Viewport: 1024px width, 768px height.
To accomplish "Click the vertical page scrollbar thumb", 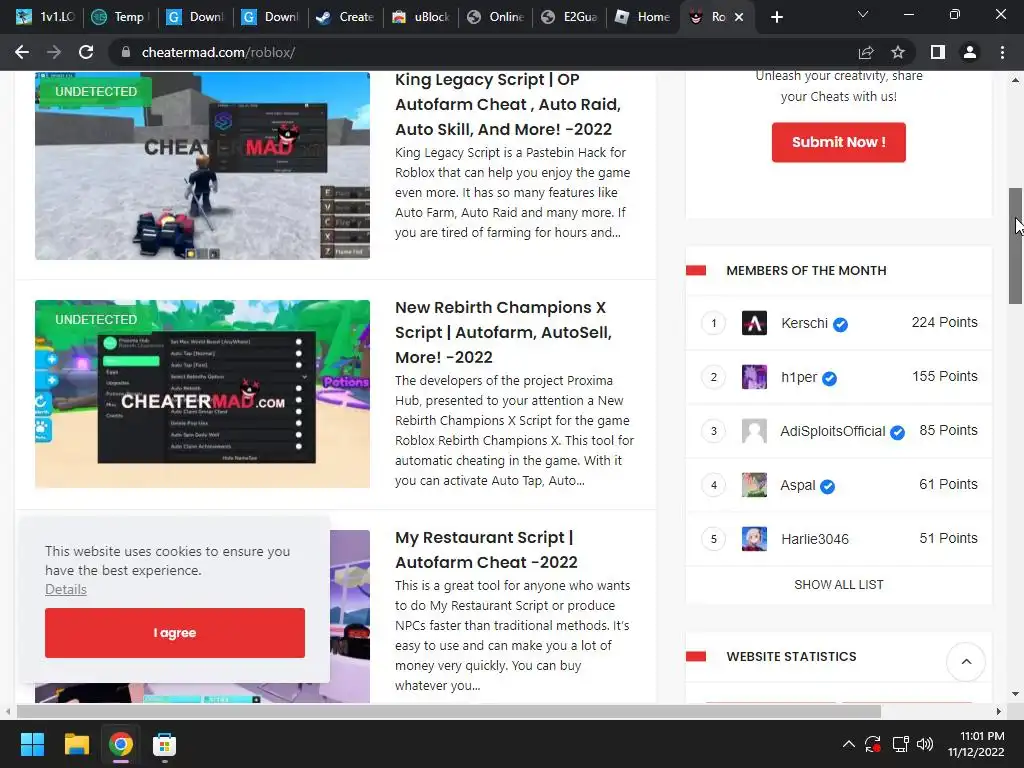I will tap(1016, 246).
